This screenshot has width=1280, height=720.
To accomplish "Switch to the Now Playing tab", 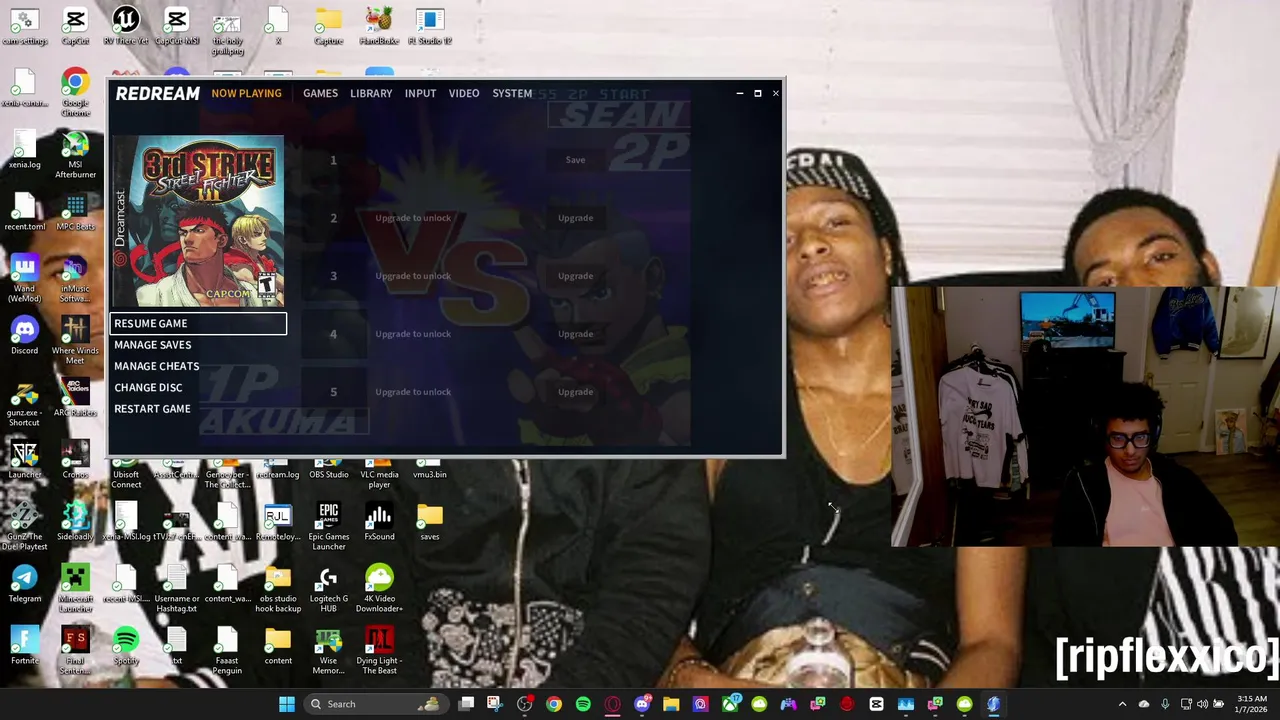I will [246, 93].
